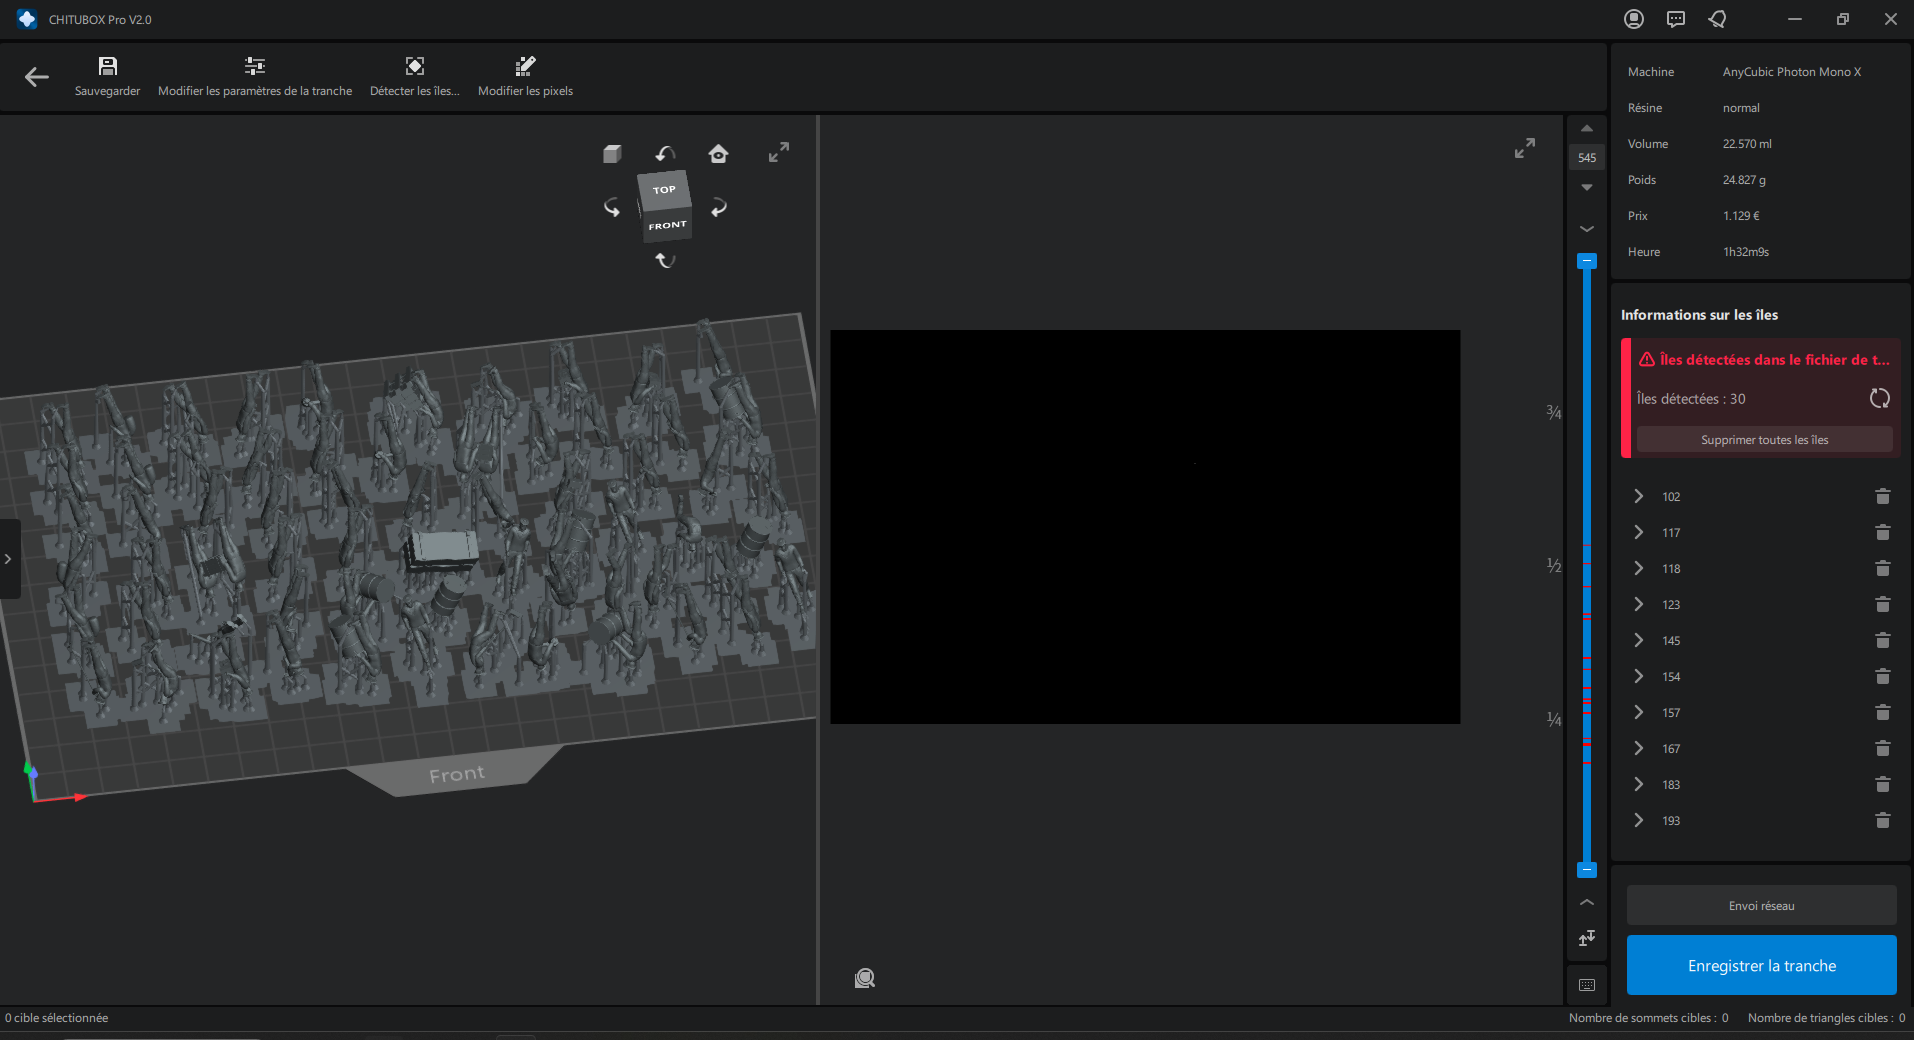Open the user account icon
This screenshot has height=1040, width=1914.
click(x=1634, y=19)
